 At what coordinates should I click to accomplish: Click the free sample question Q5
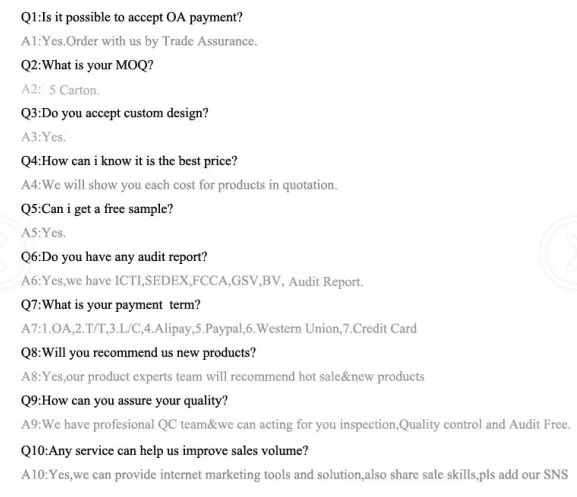click(97, 209)
